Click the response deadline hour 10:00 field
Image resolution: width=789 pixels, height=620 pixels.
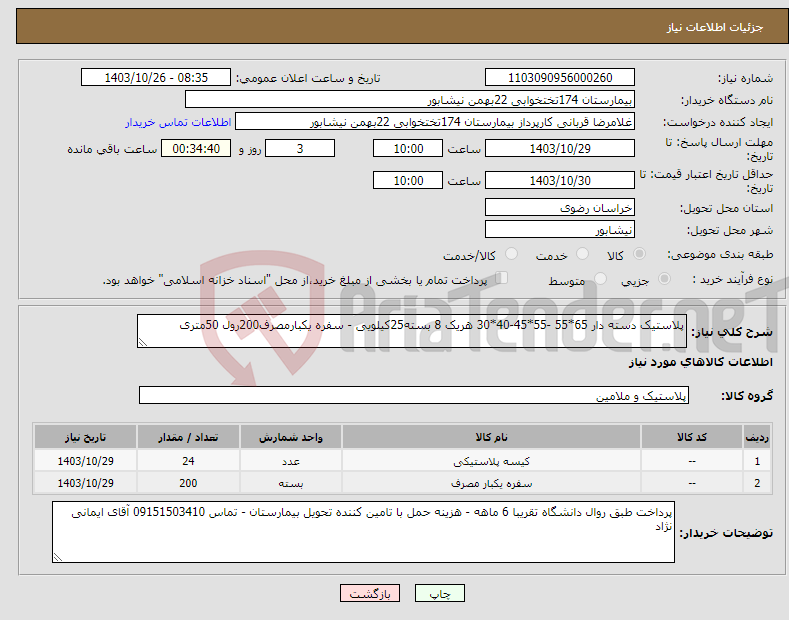(x=408, y=148)
